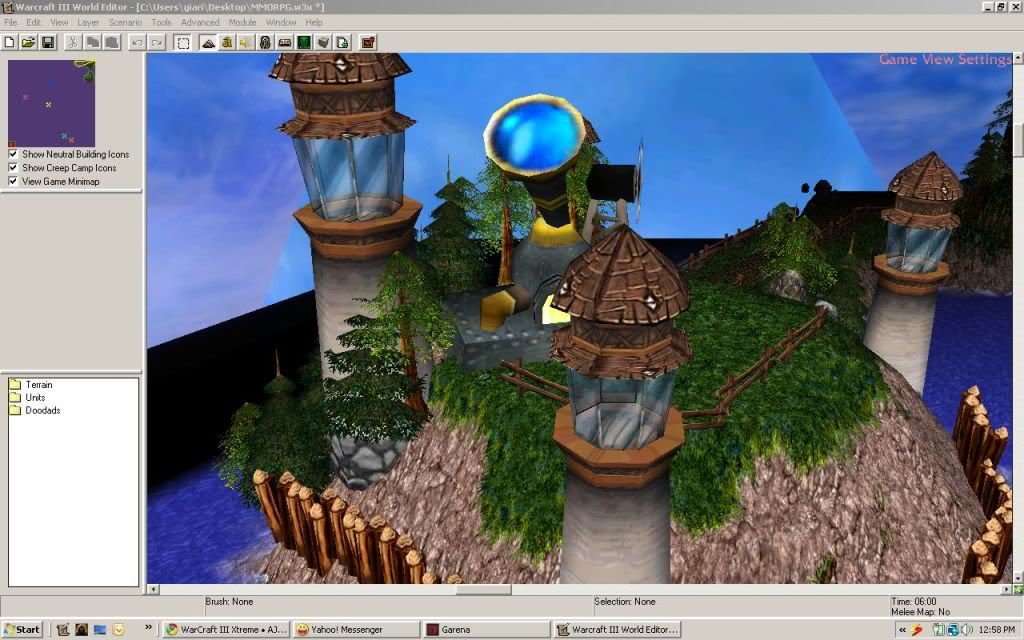Click the Time: 06:00 status text
The height and width of the screenshot is (640, 1024).
(x=914, y=601)
